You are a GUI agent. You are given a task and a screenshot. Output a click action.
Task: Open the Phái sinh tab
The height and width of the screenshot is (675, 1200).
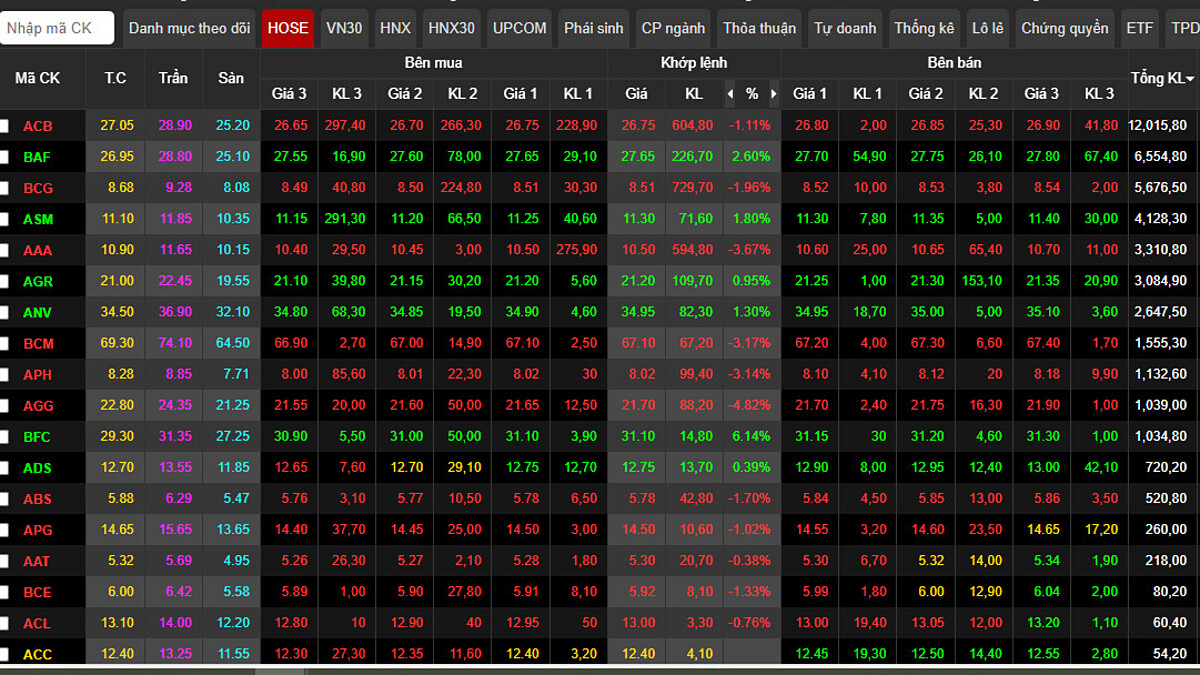pos(594,28)
